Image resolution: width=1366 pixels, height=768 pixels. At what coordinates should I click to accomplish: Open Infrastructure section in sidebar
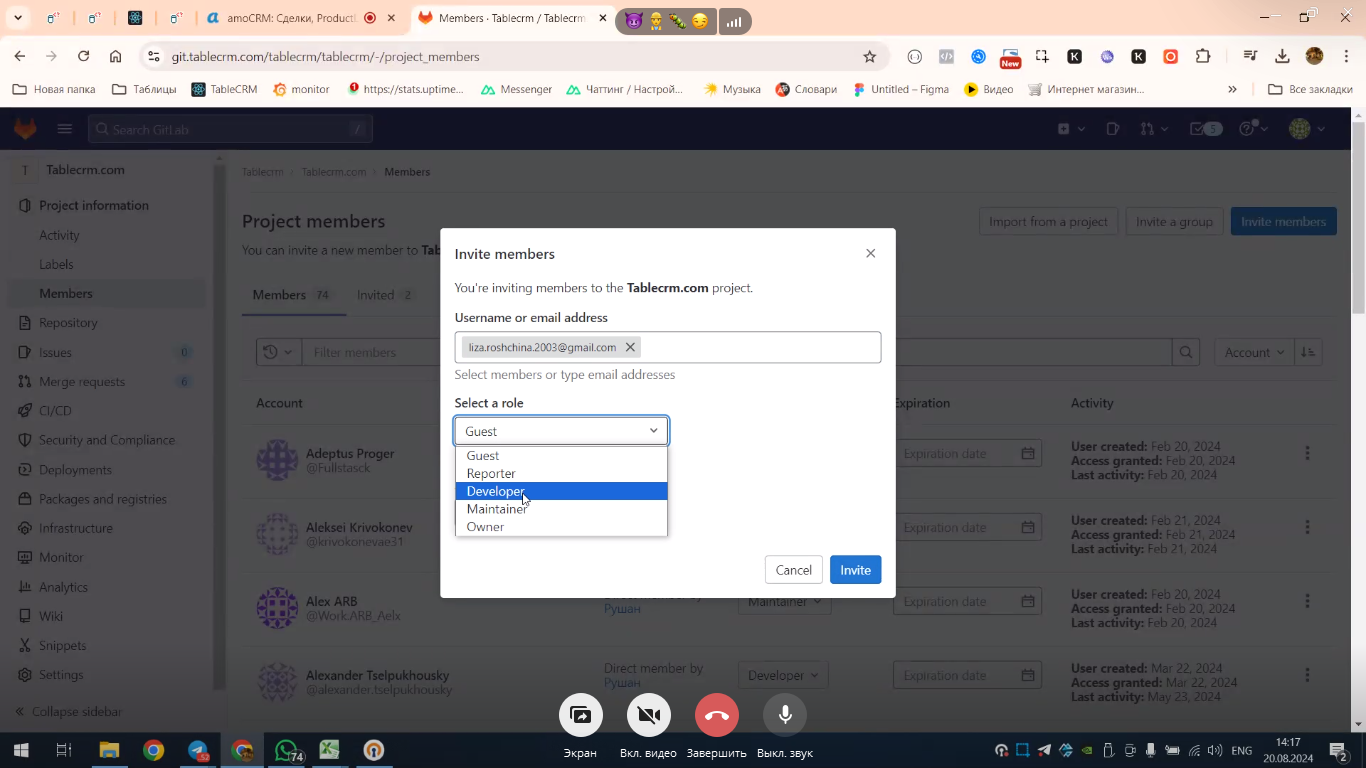[76, 528]
